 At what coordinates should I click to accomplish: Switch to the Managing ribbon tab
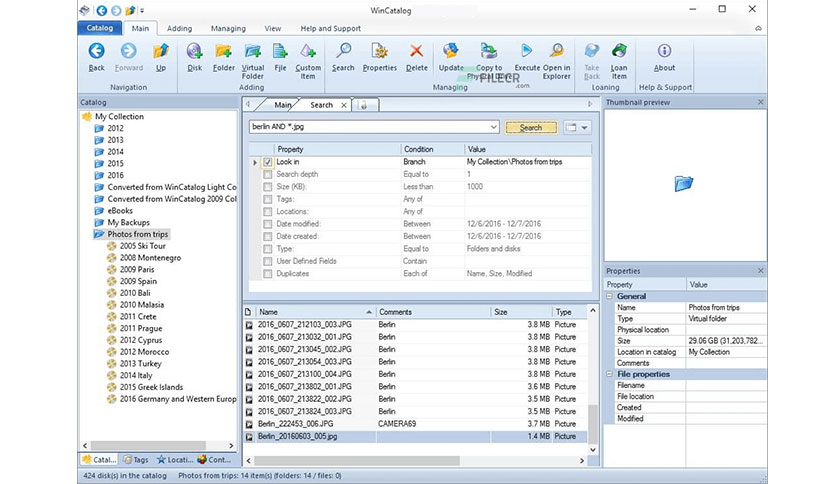coord(228,28)
